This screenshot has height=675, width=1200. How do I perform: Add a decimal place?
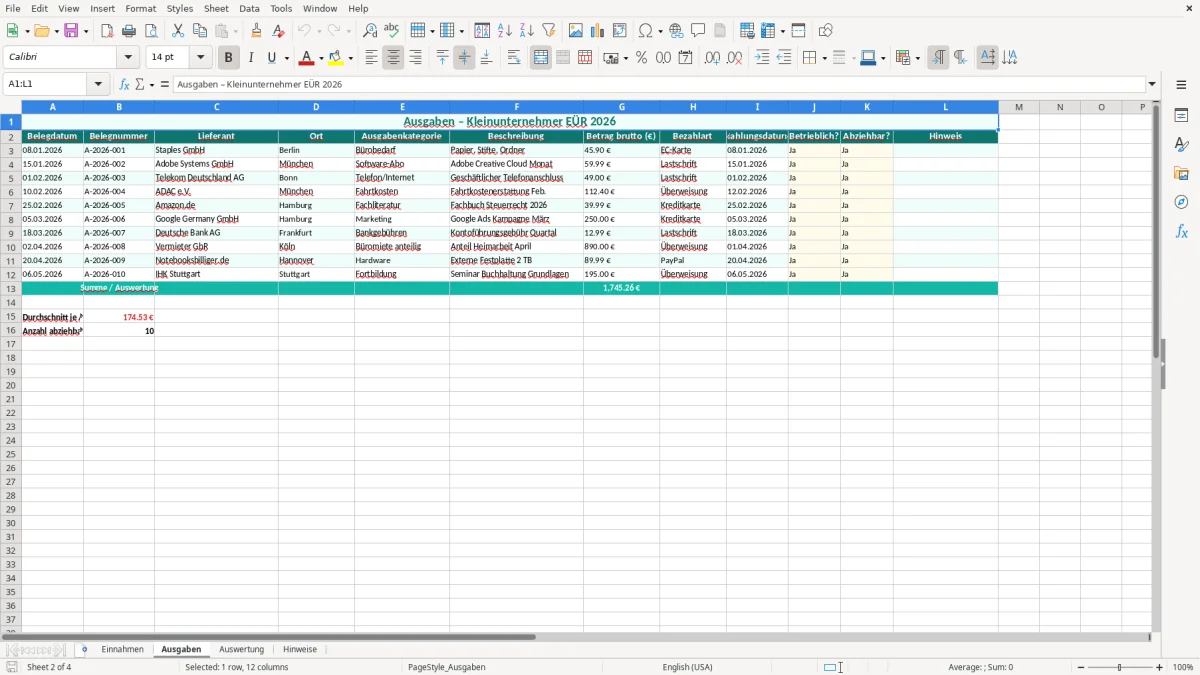click(x=712, y=58)
